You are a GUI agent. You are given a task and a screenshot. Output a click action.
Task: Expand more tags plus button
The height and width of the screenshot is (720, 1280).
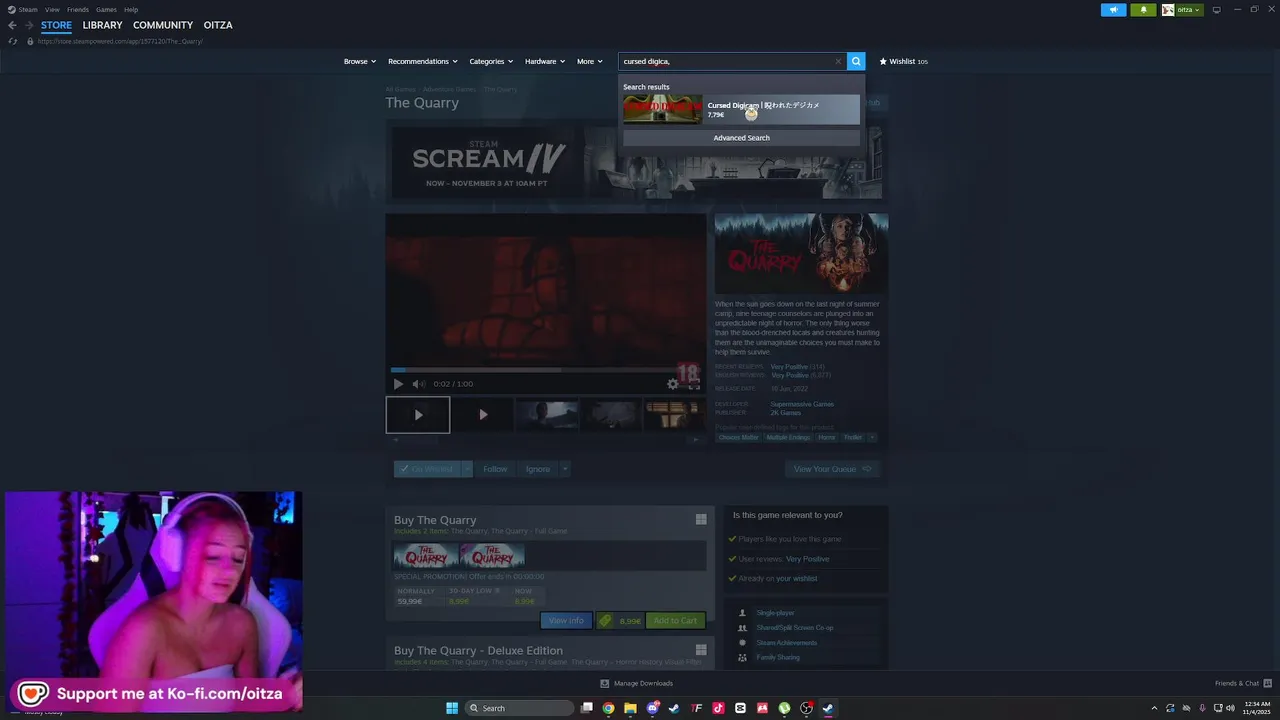[872, 437]
